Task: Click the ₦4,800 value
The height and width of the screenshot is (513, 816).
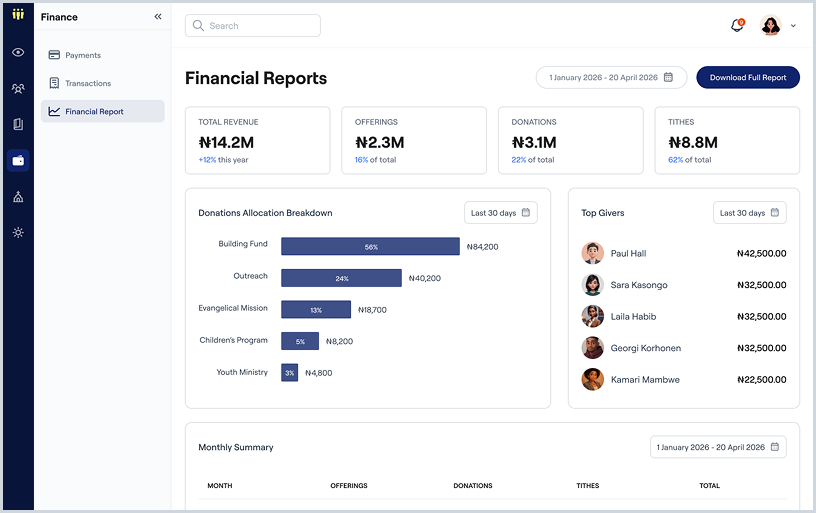Action: coord(318,373)
